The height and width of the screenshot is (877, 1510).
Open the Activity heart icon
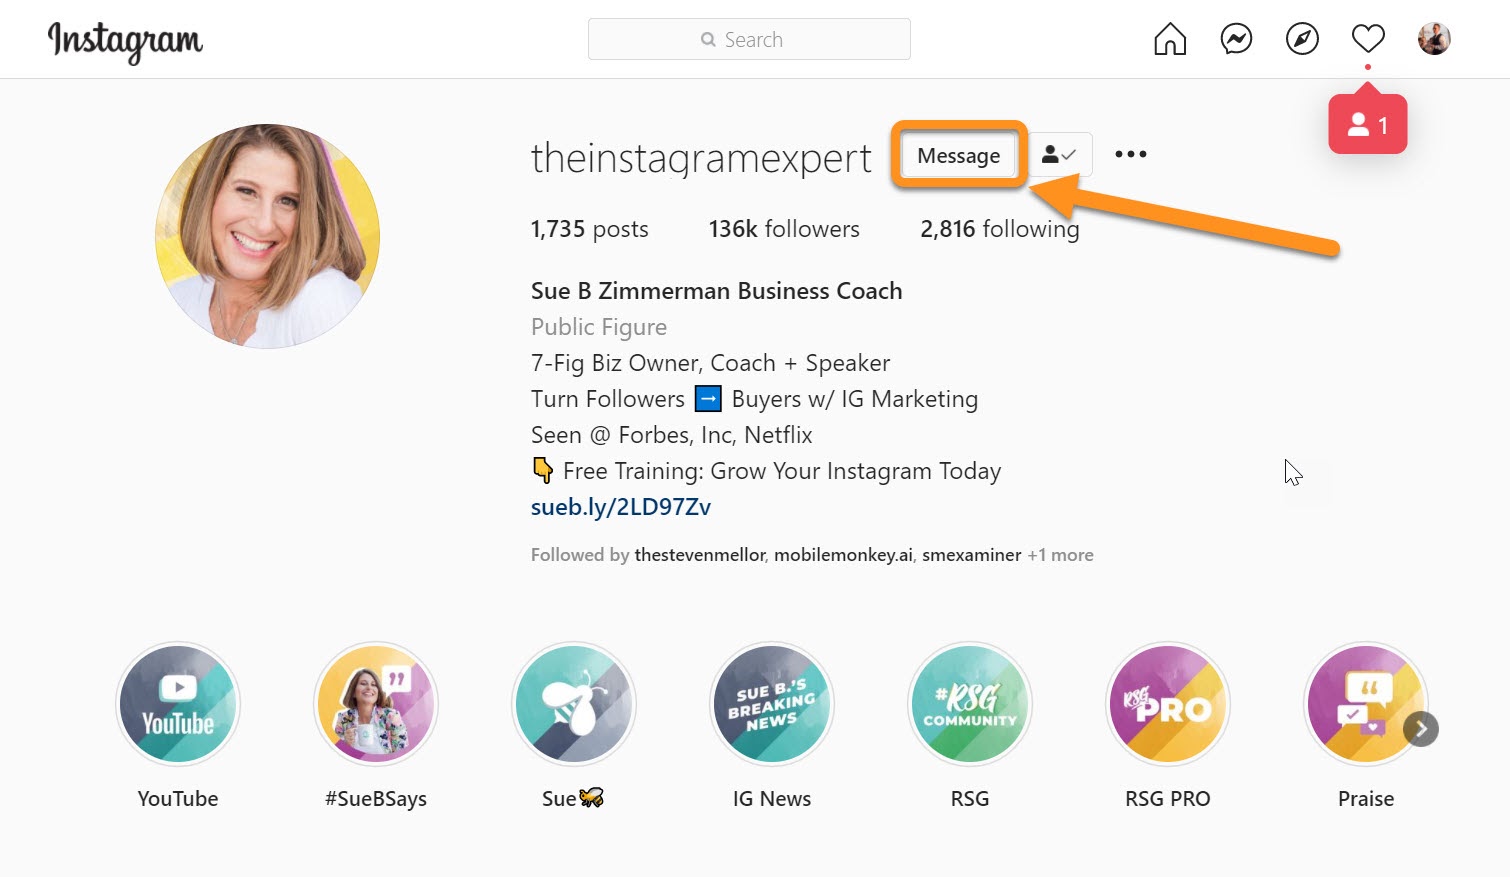click(x=1367, y=39)
